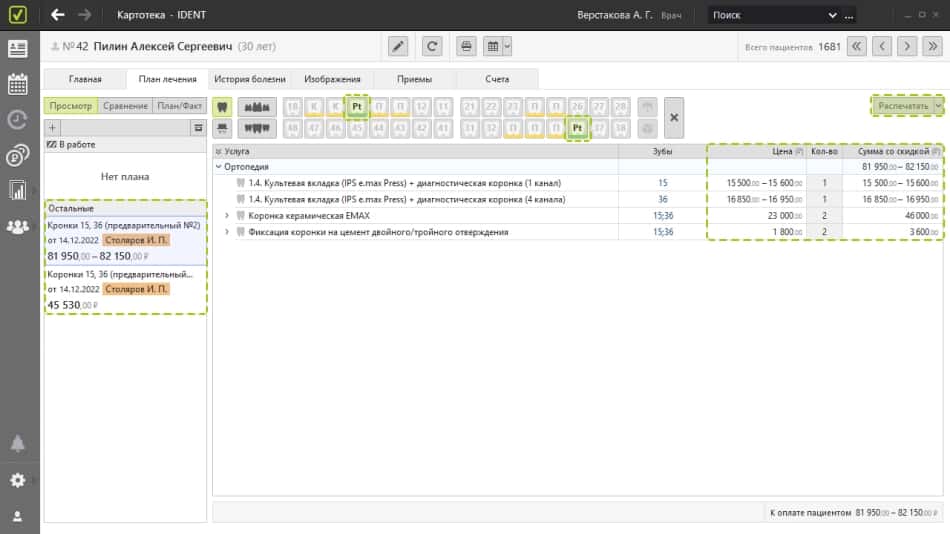Click the printer icon next to refresh
Viewport: 950px width, 534px height.
[x=467, y=46]
